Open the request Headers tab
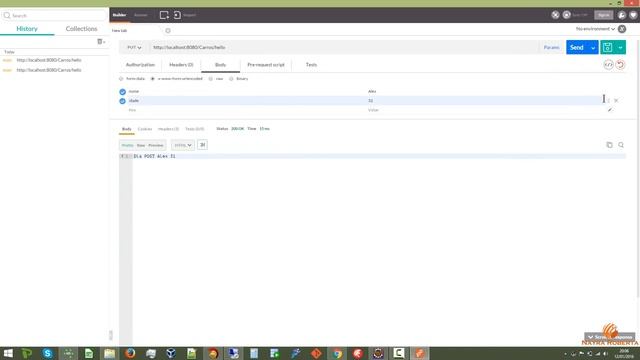The width and height of the screenshot is (640, 360). click(x=181, y=65)
